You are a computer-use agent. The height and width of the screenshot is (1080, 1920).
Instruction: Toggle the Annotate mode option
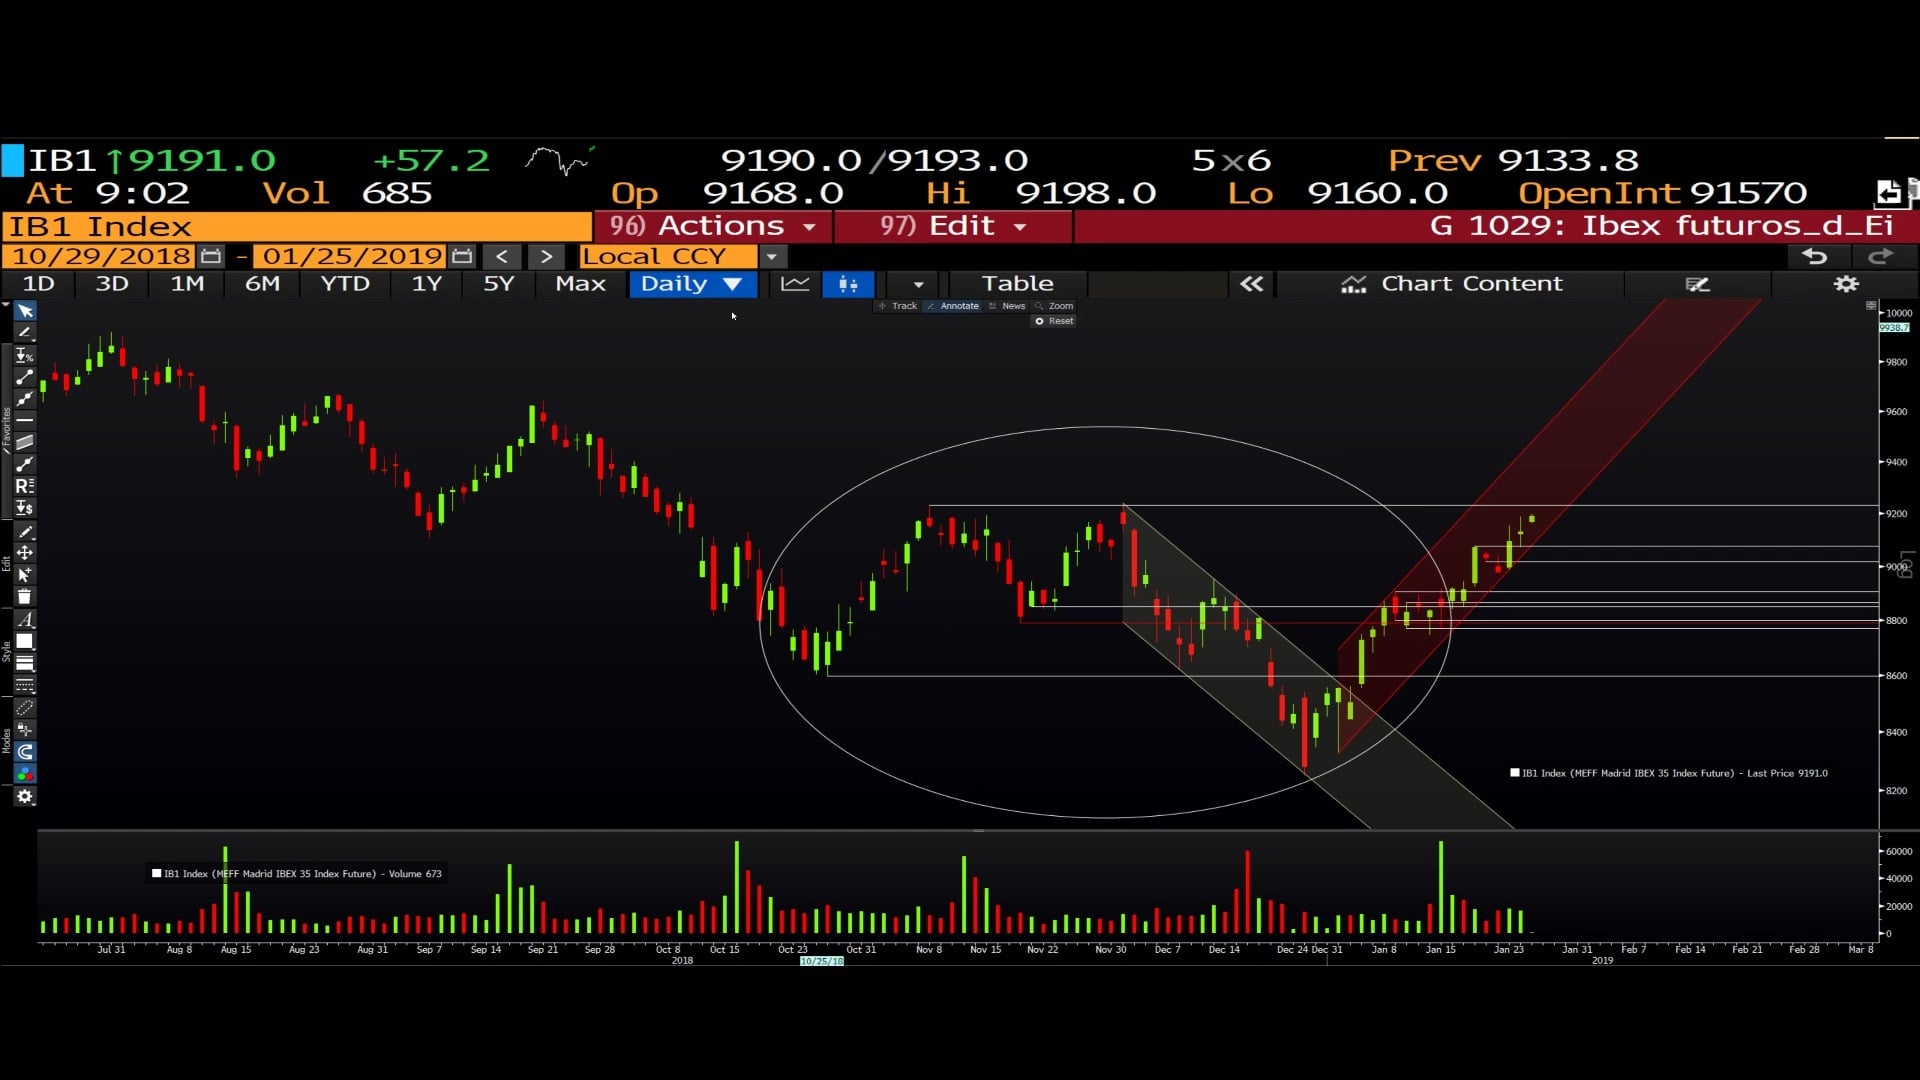pyautogui.click(x=953, y=306)
